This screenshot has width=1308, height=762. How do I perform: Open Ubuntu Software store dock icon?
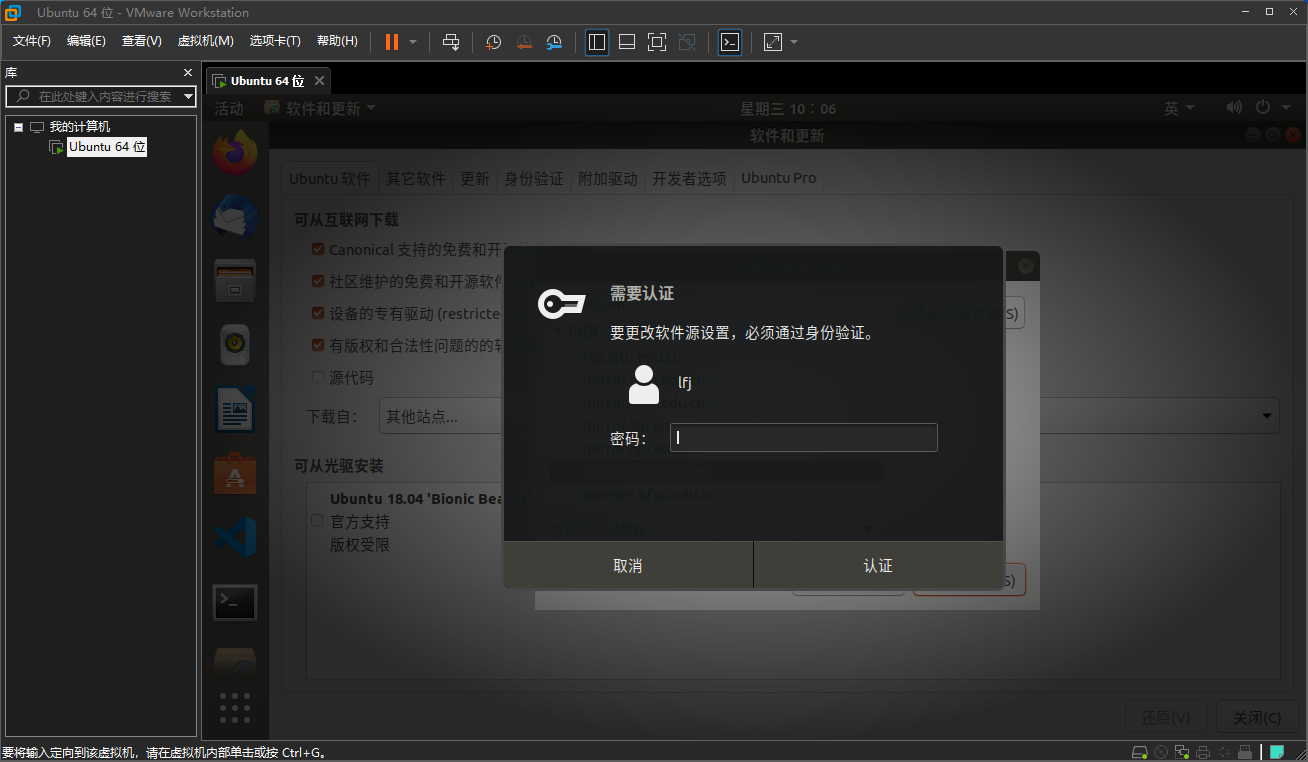(x=235, y=473)
